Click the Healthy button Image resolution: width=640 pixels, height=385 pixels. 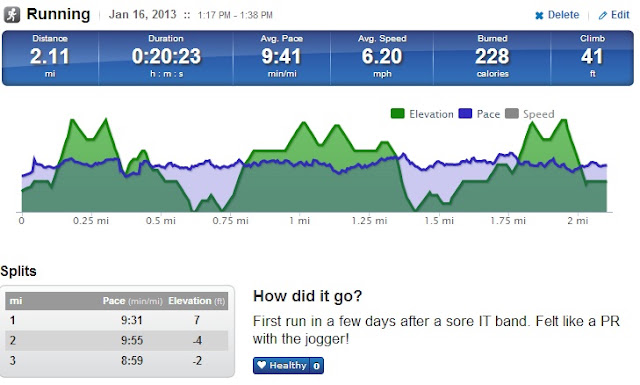[x=288, y=365]
